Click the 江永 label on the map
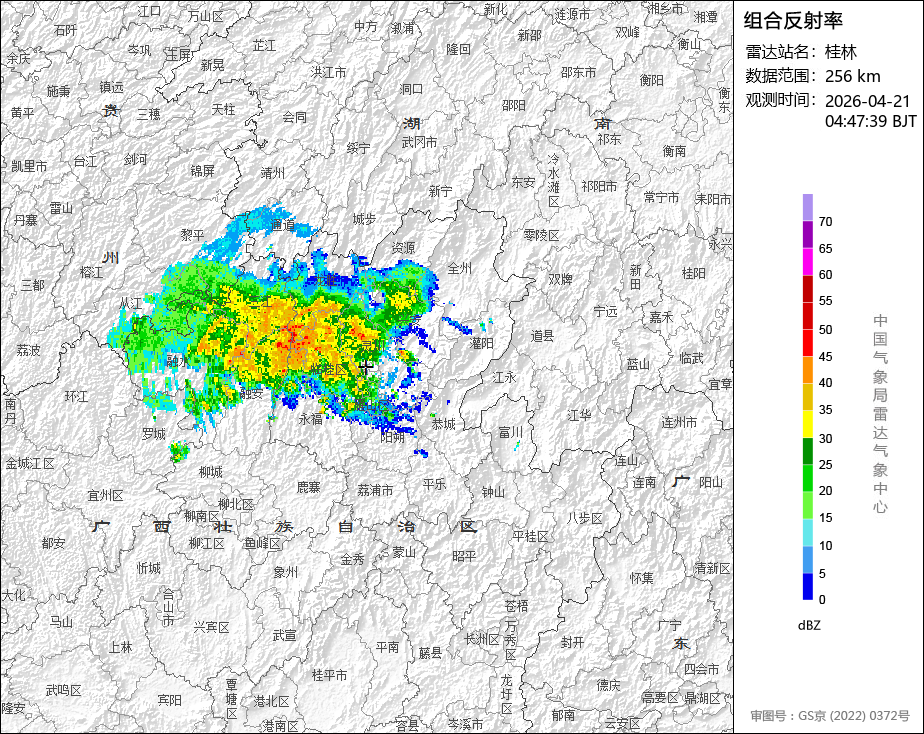The image size is (924, 734). 504,378
